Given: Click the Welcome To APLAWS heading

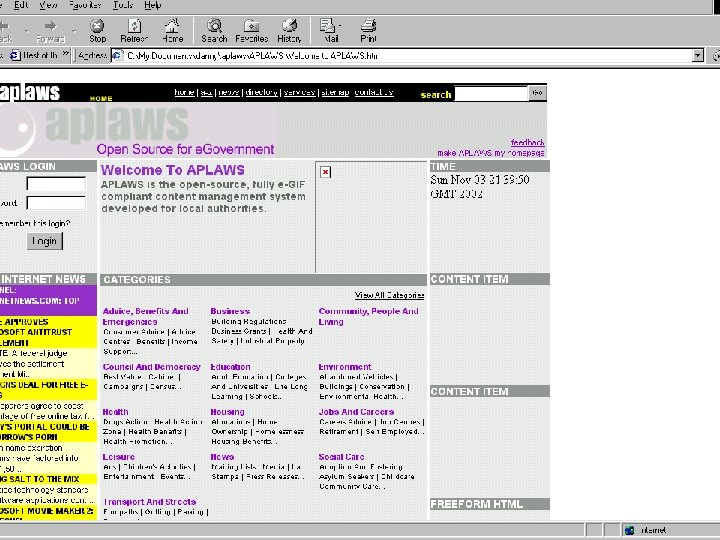Looking at the screenshot, I should pyautogui.click(x=173, y=170).
